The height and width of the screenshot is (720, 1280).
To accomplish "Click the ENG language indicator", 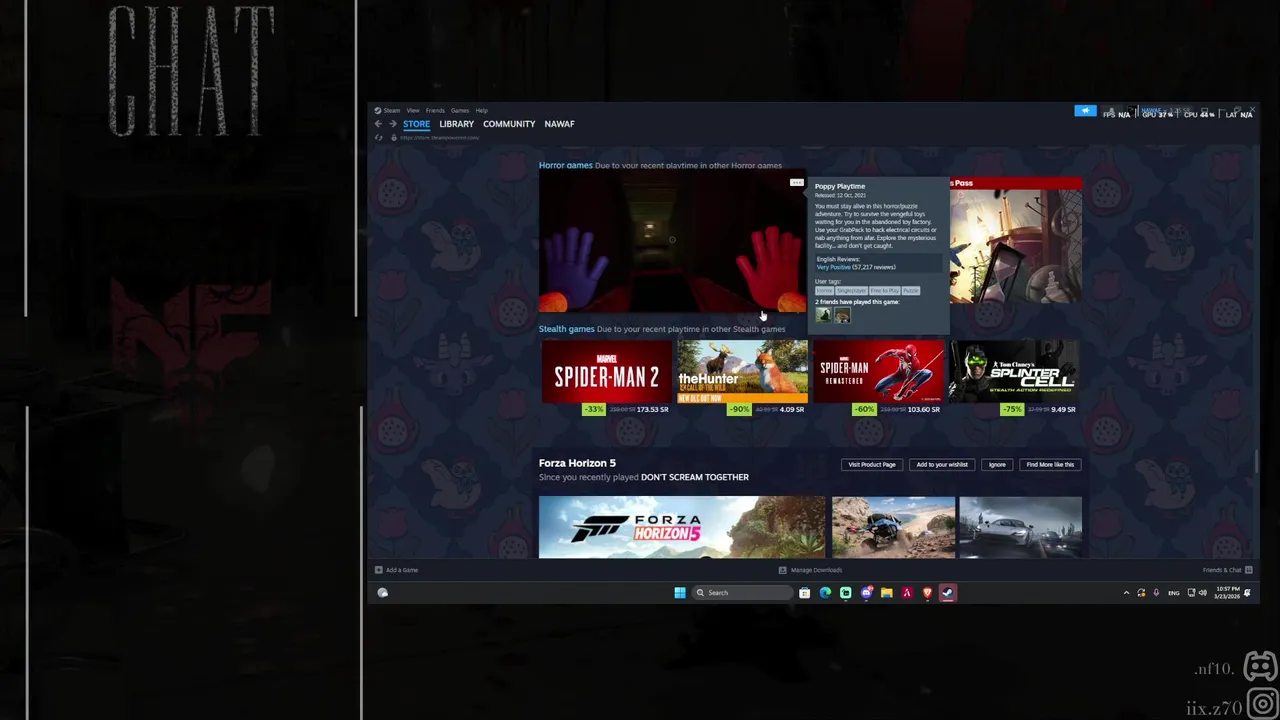I will 1174,593.
